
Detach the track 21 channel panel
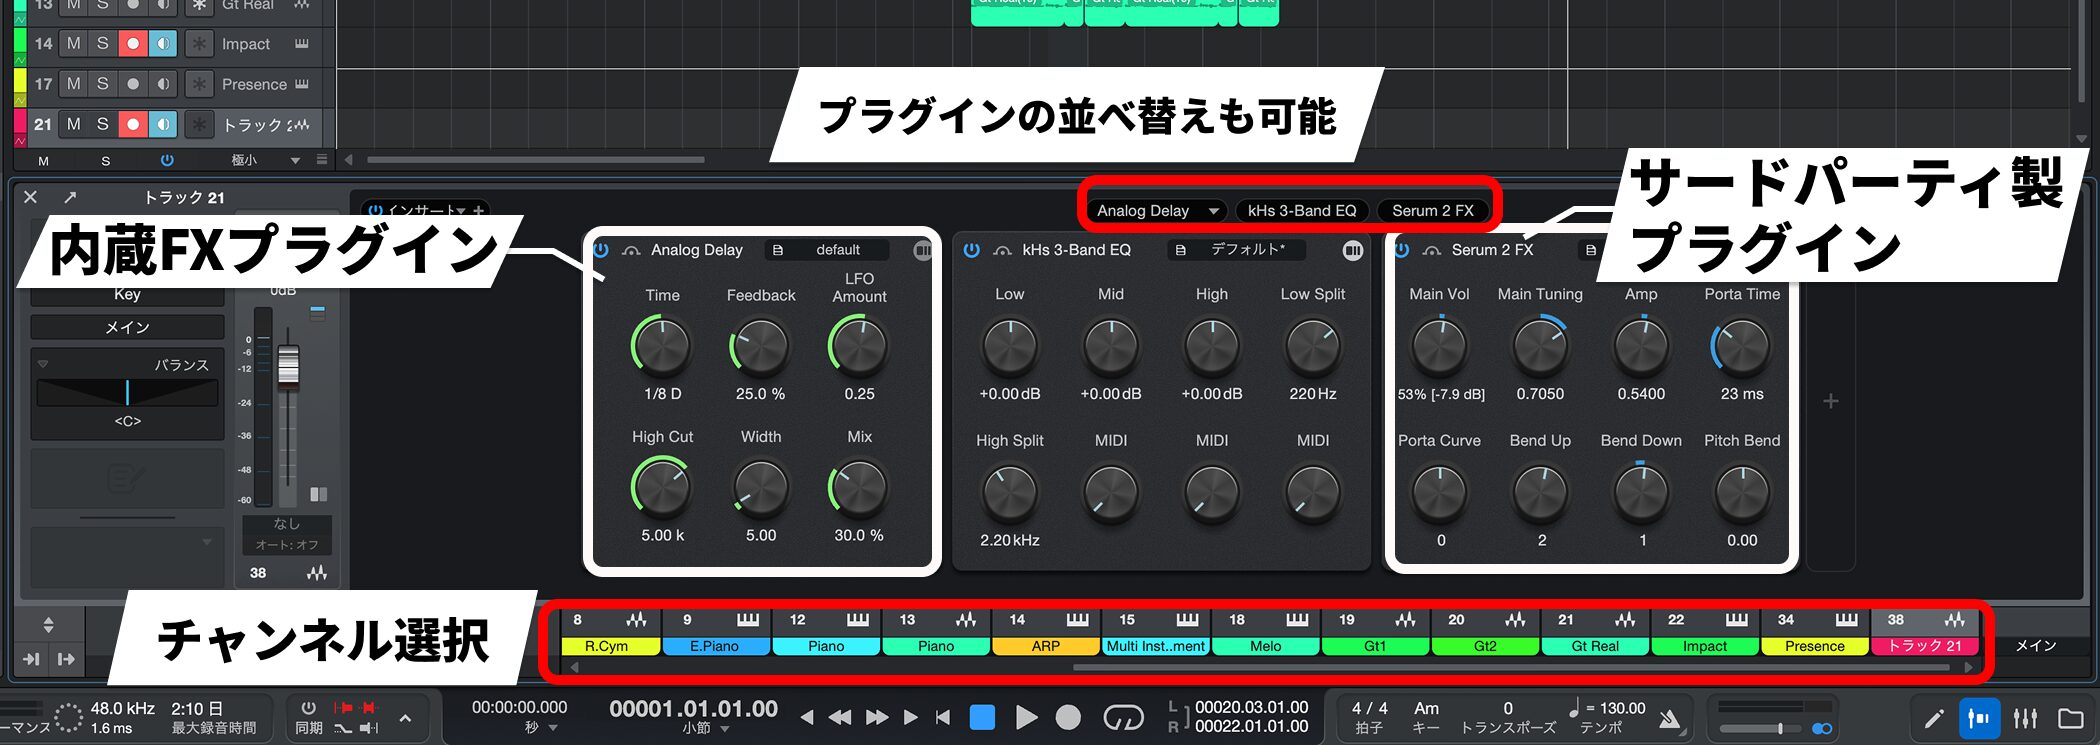(70, 198)
